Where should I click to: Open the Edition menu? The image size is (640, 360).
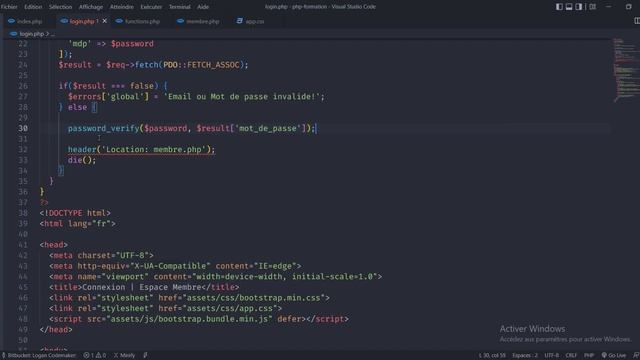33,7
